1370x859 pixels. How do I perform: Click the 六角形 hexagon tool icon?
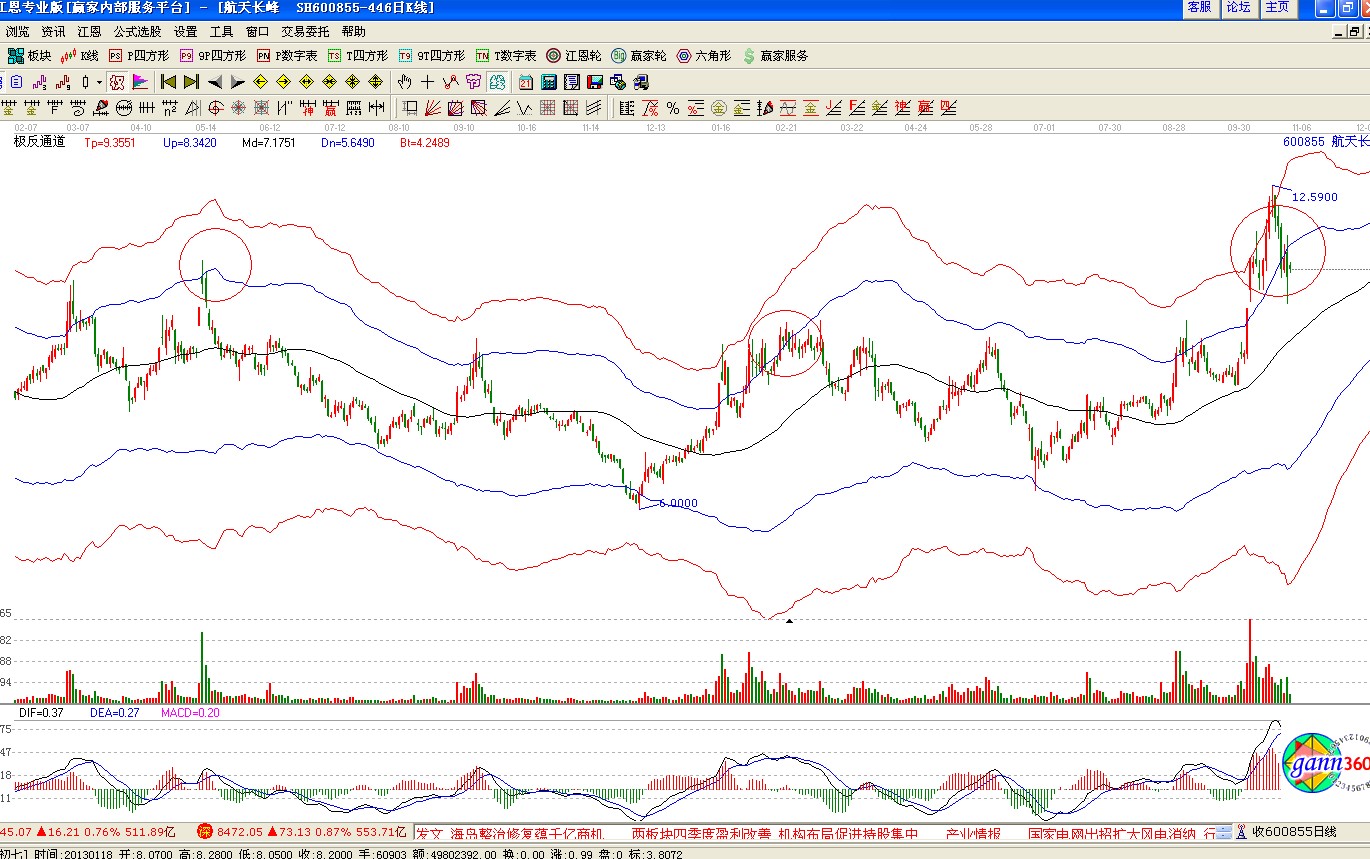(x=704, y=56)
